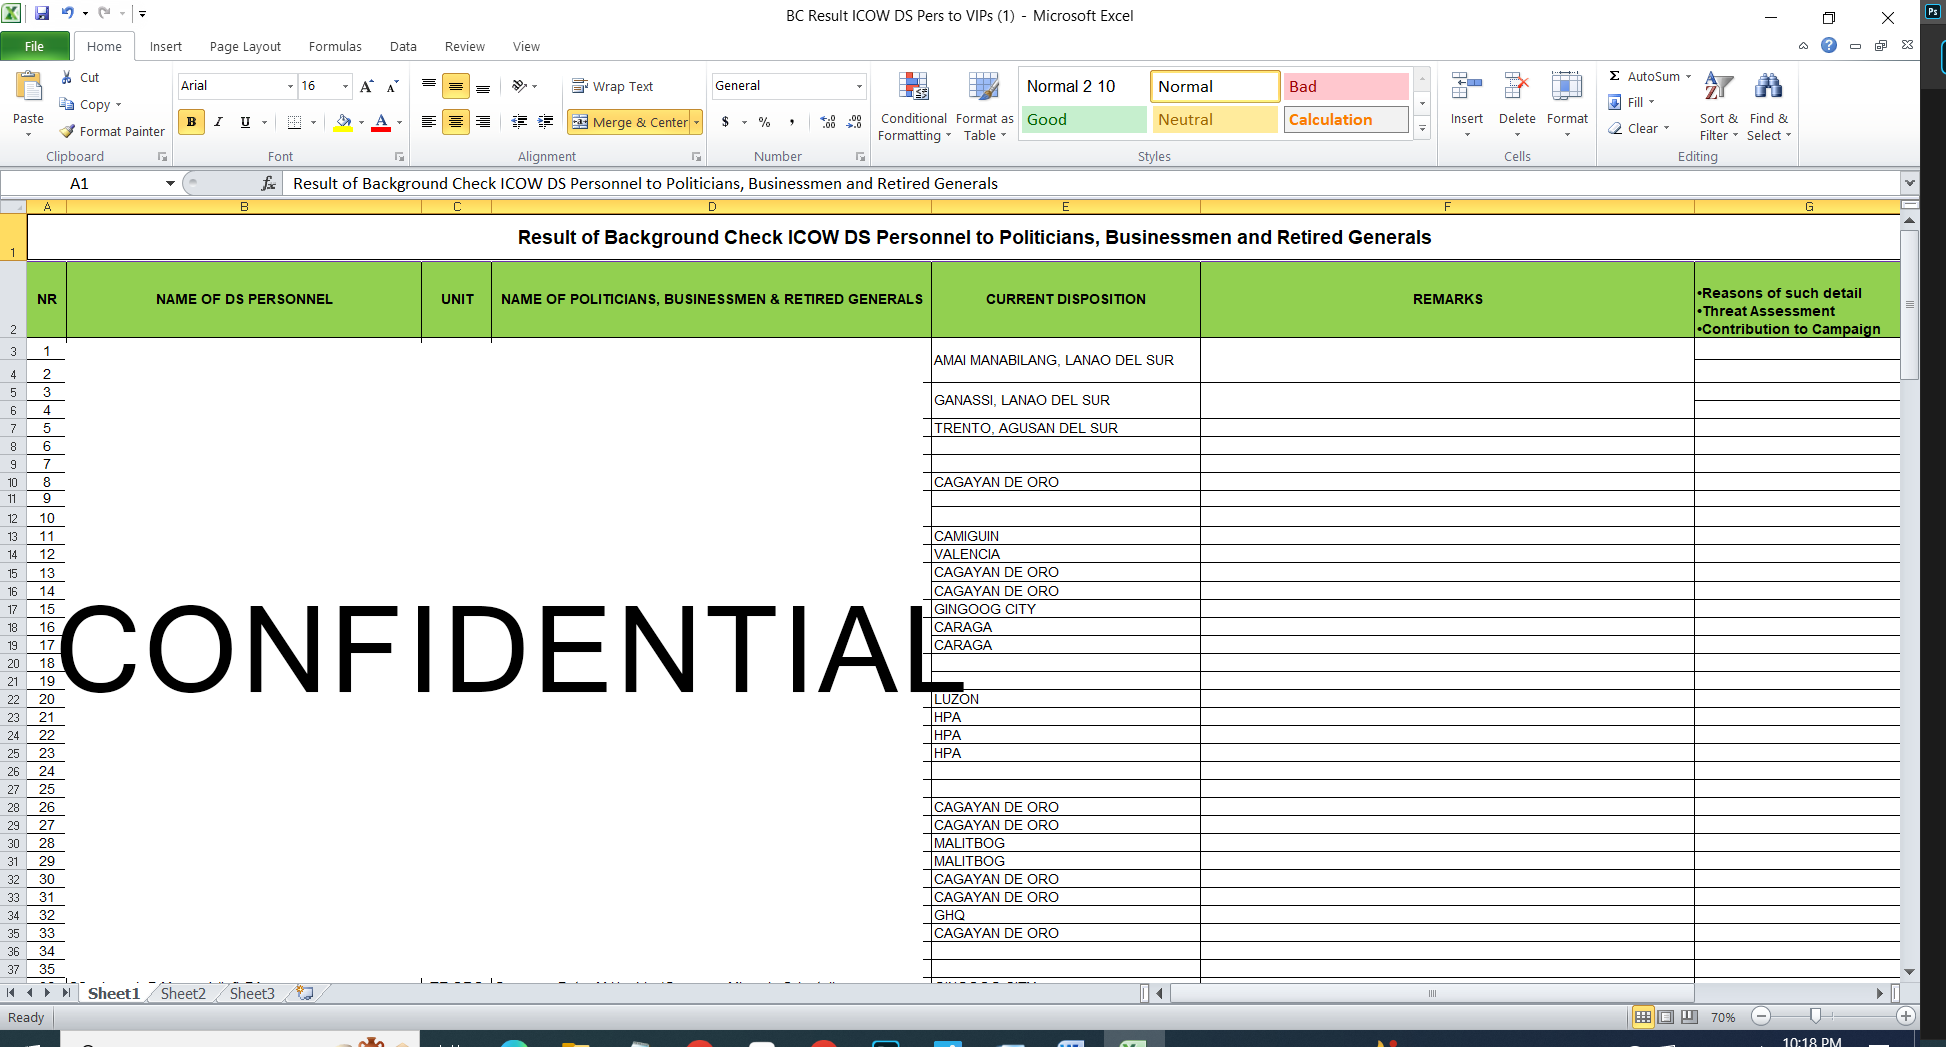Click the Font Color letter A icon

click(381, 122)
